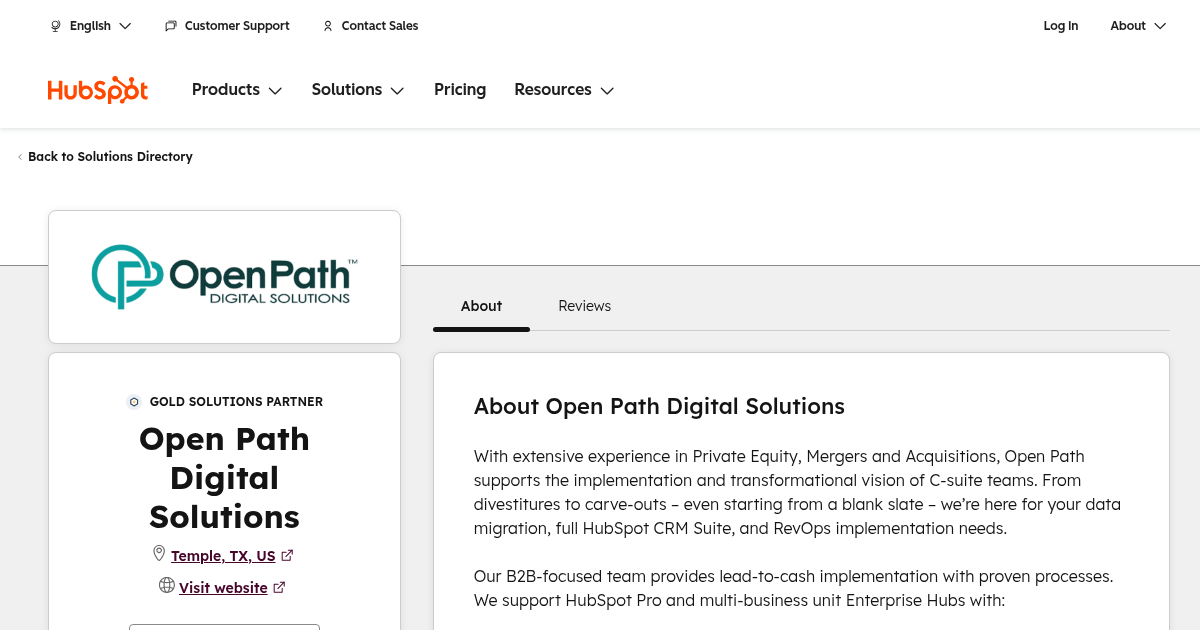Click the Gold Solutions Partner badge icon

[x=134, y=402]
